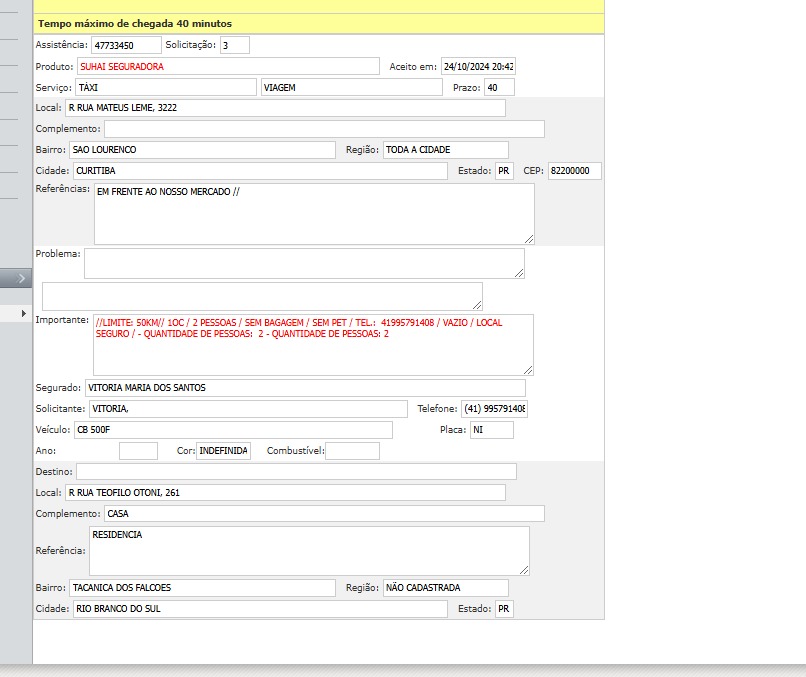Focus the Aceito em date field
Screen dimensions: 806x677
pos(478,66)
